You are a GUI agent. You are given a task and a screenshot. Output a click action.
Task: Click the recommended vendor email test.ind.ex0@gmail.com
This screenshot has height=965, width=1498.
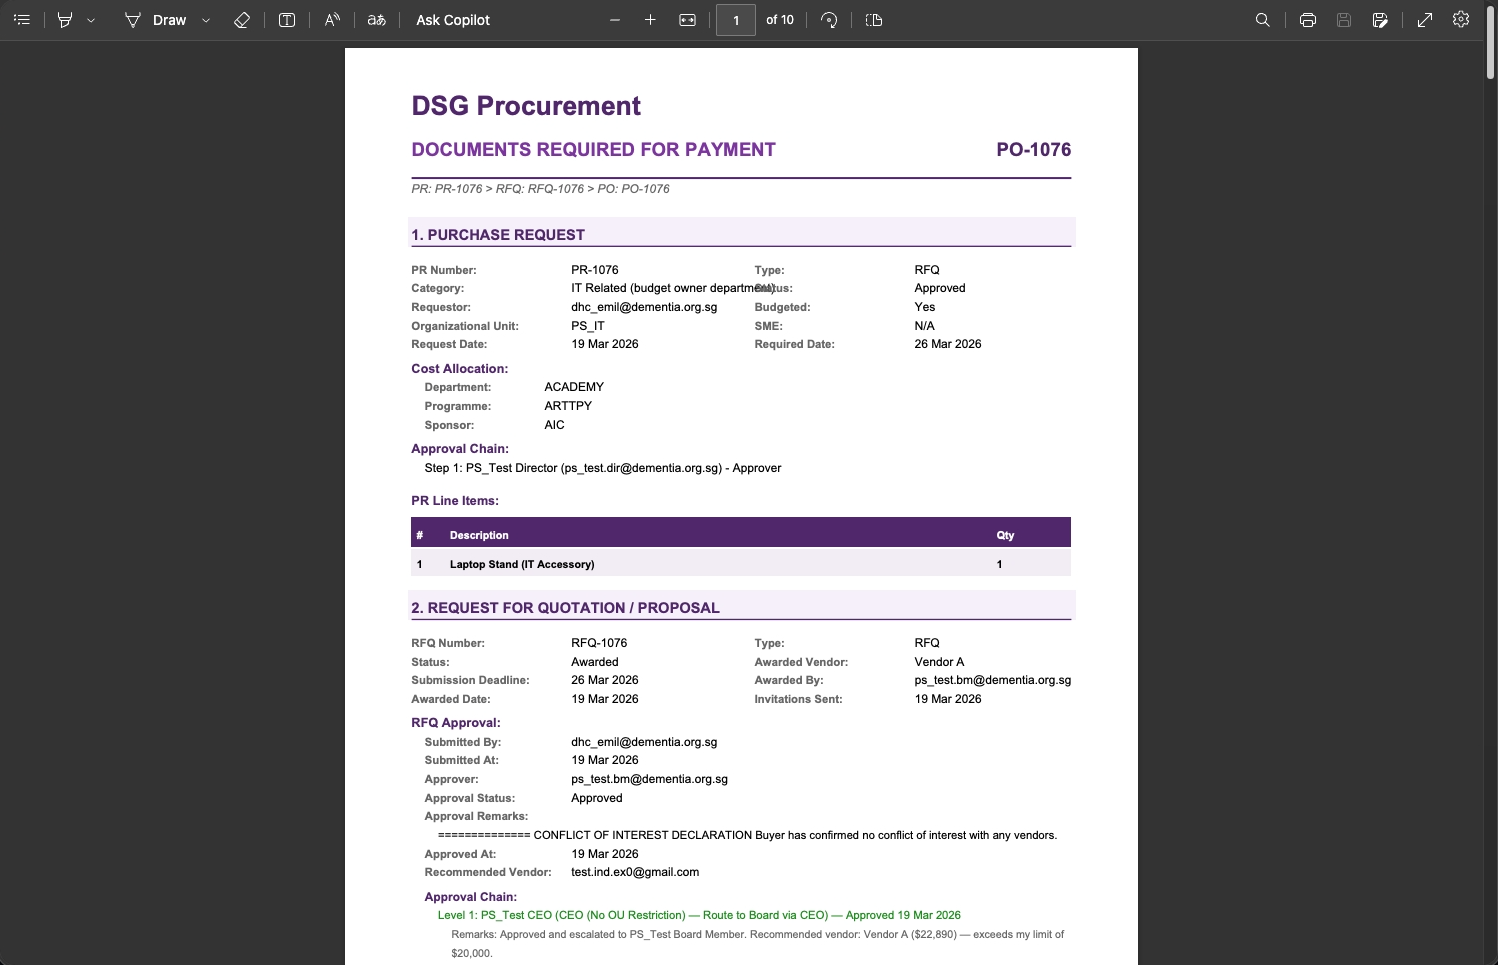pos(635,872)
